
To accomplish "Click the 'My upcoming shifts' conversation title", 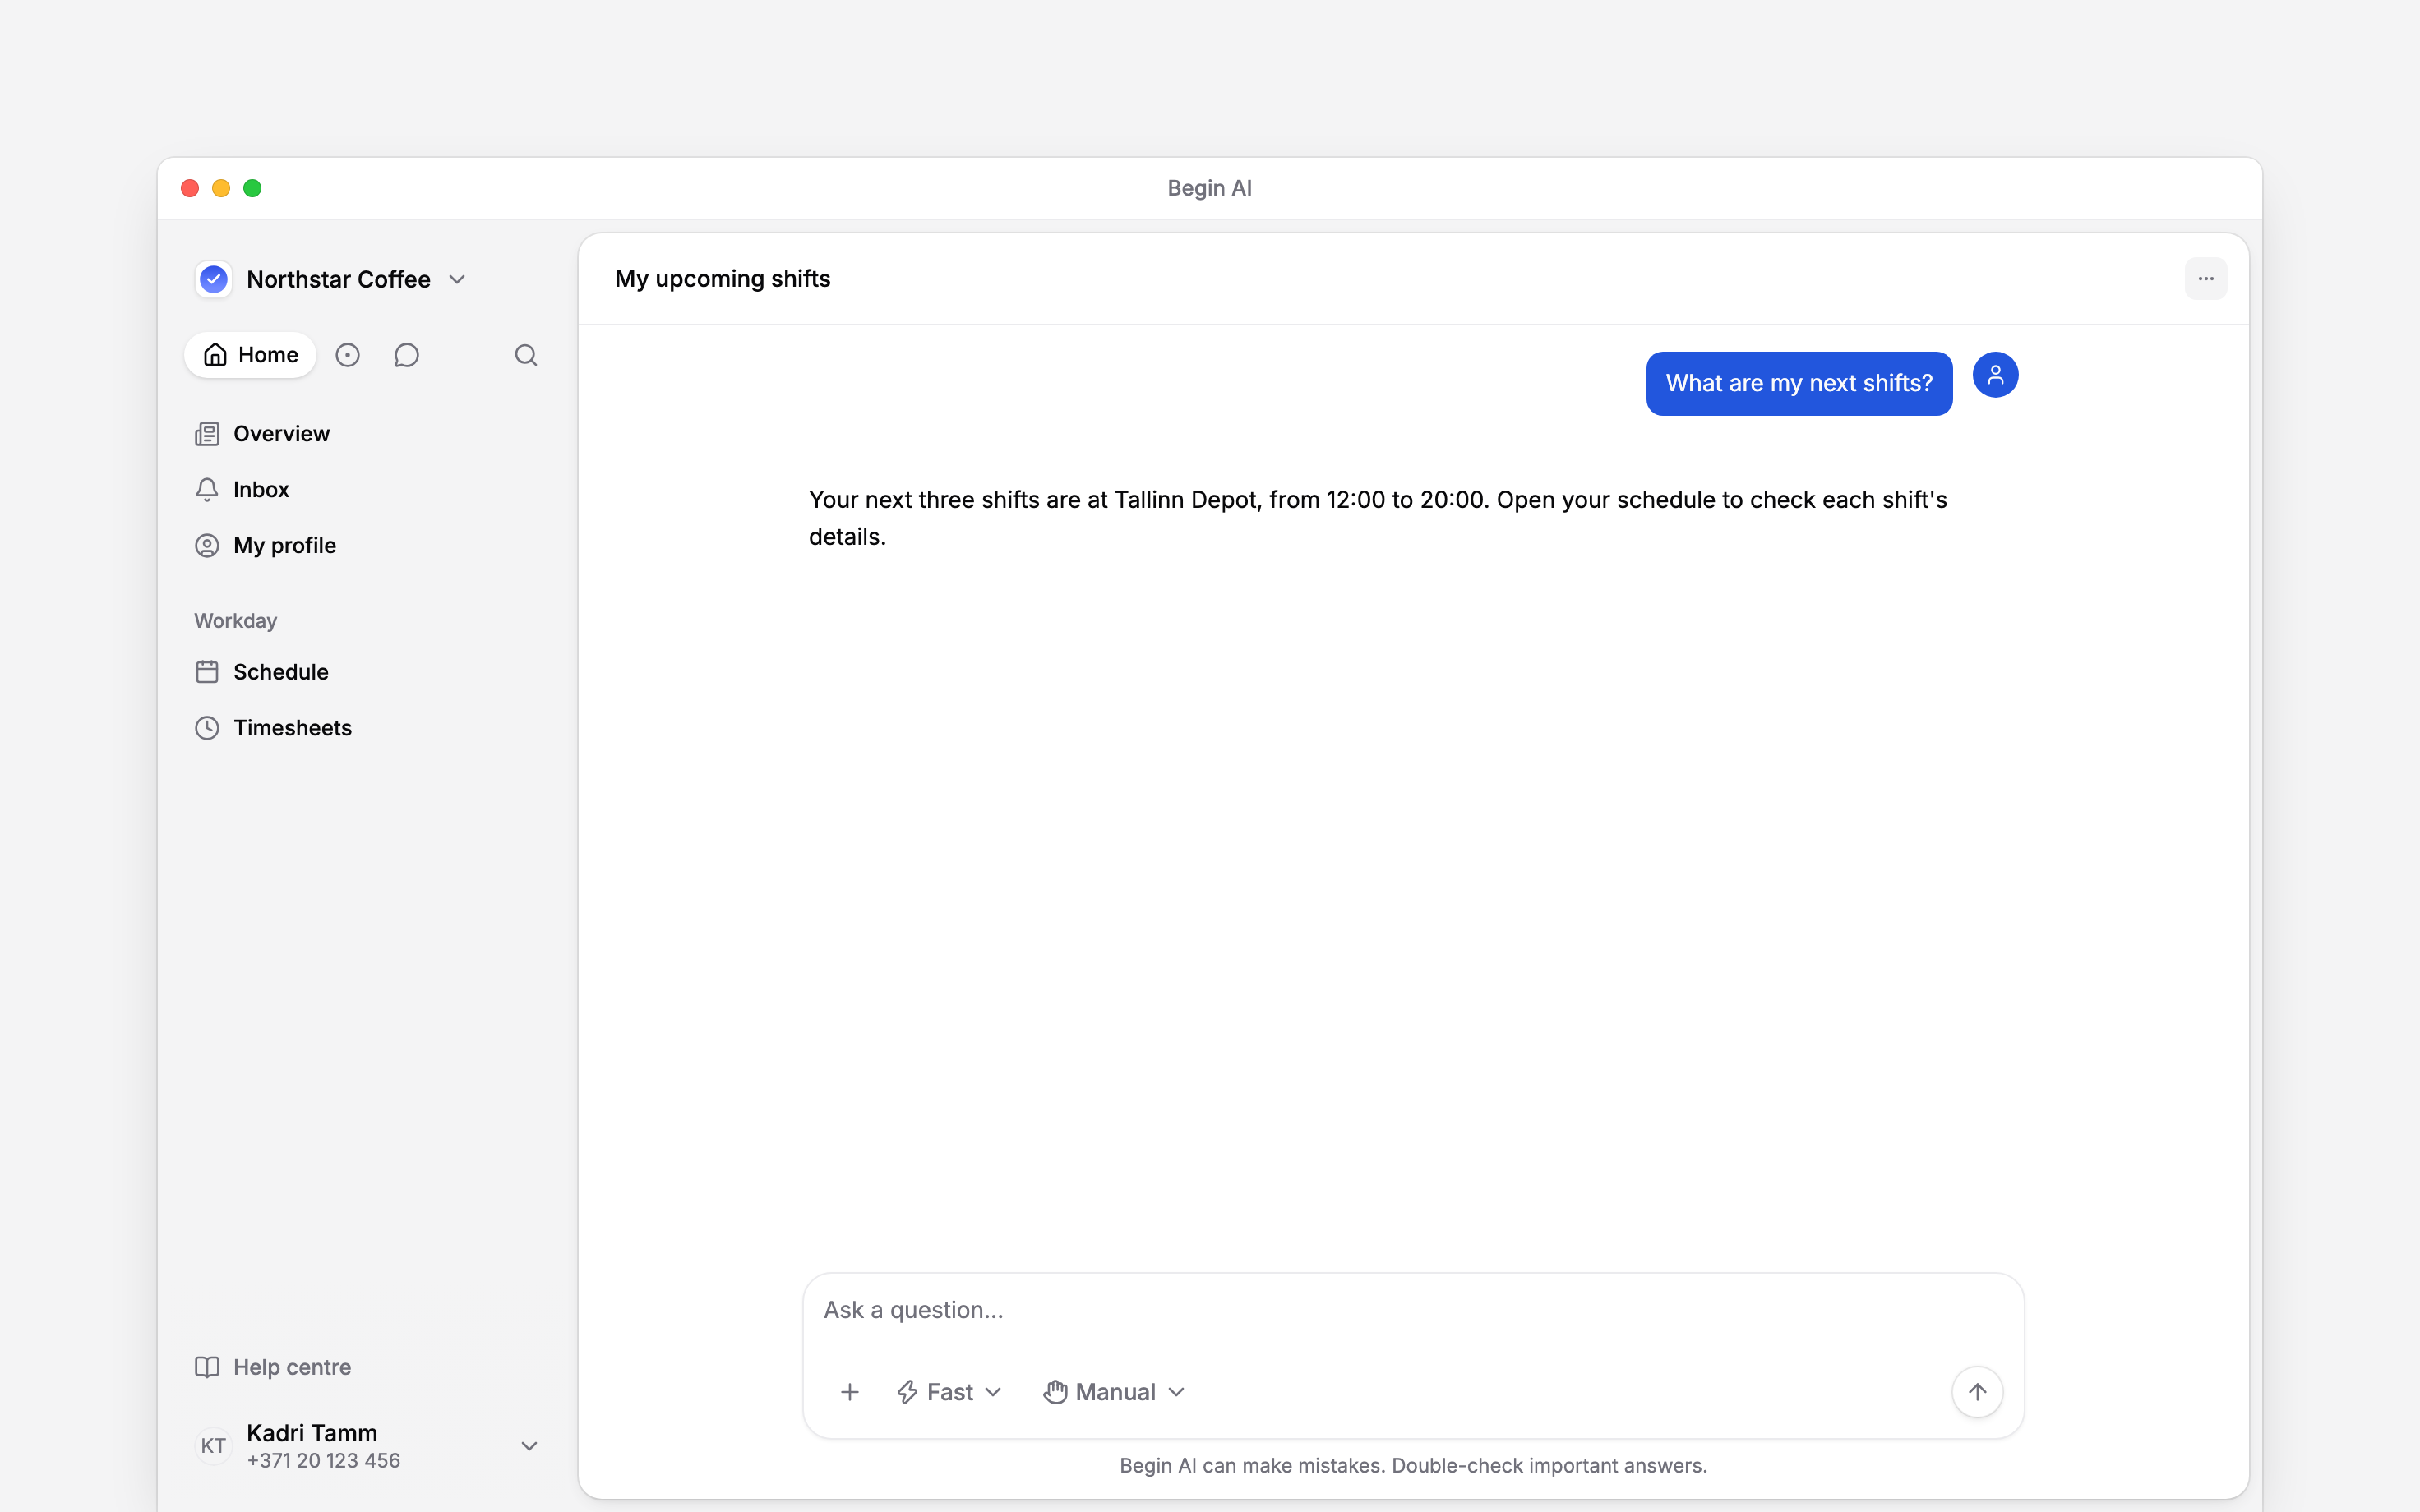I will [722, 279].
